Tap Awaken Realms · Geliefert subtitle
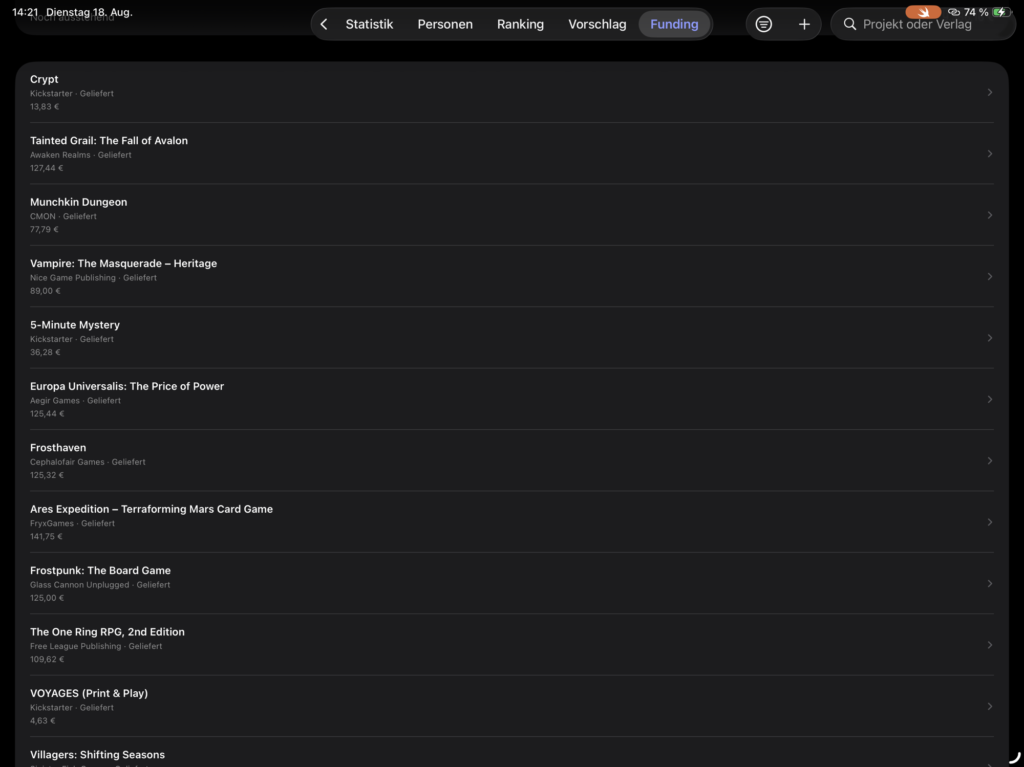Screen dimensions: 1024x767 [x=80, y=155]
